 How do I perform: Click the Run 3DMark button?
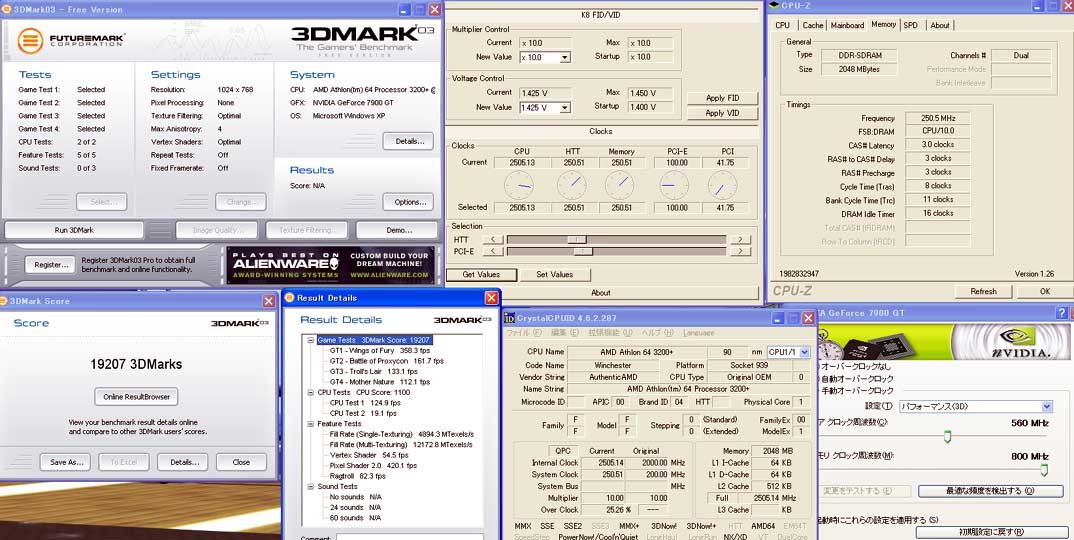point(74,230)
